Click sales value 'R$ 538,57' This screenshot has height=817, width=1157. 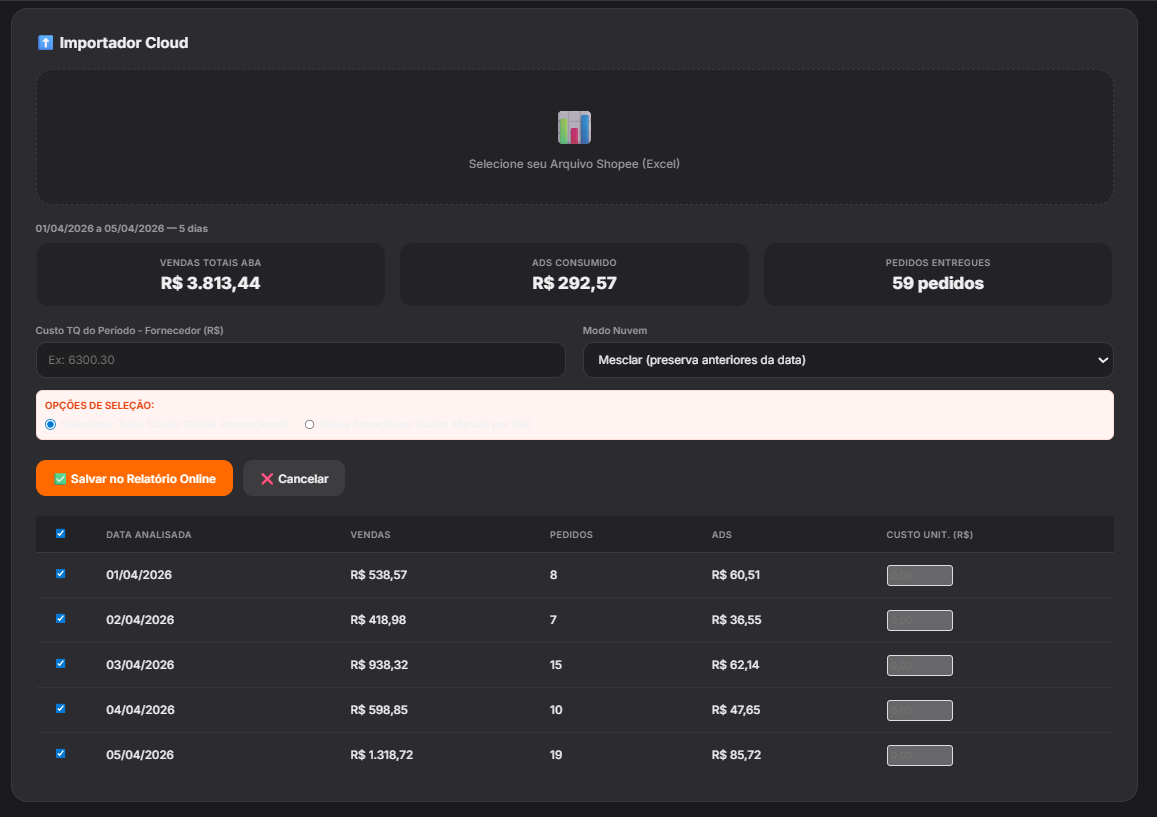(x=379, y=575)
